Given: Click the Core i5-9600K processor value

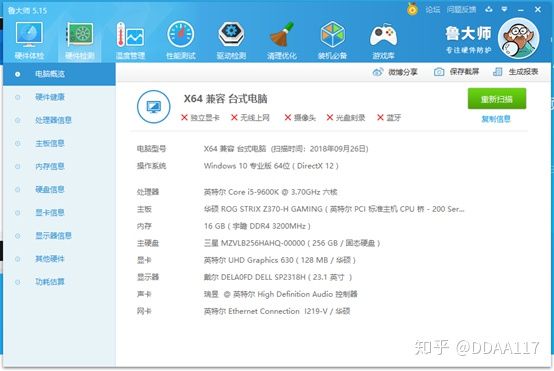Looking at the screenshot, I should [271, 192].
